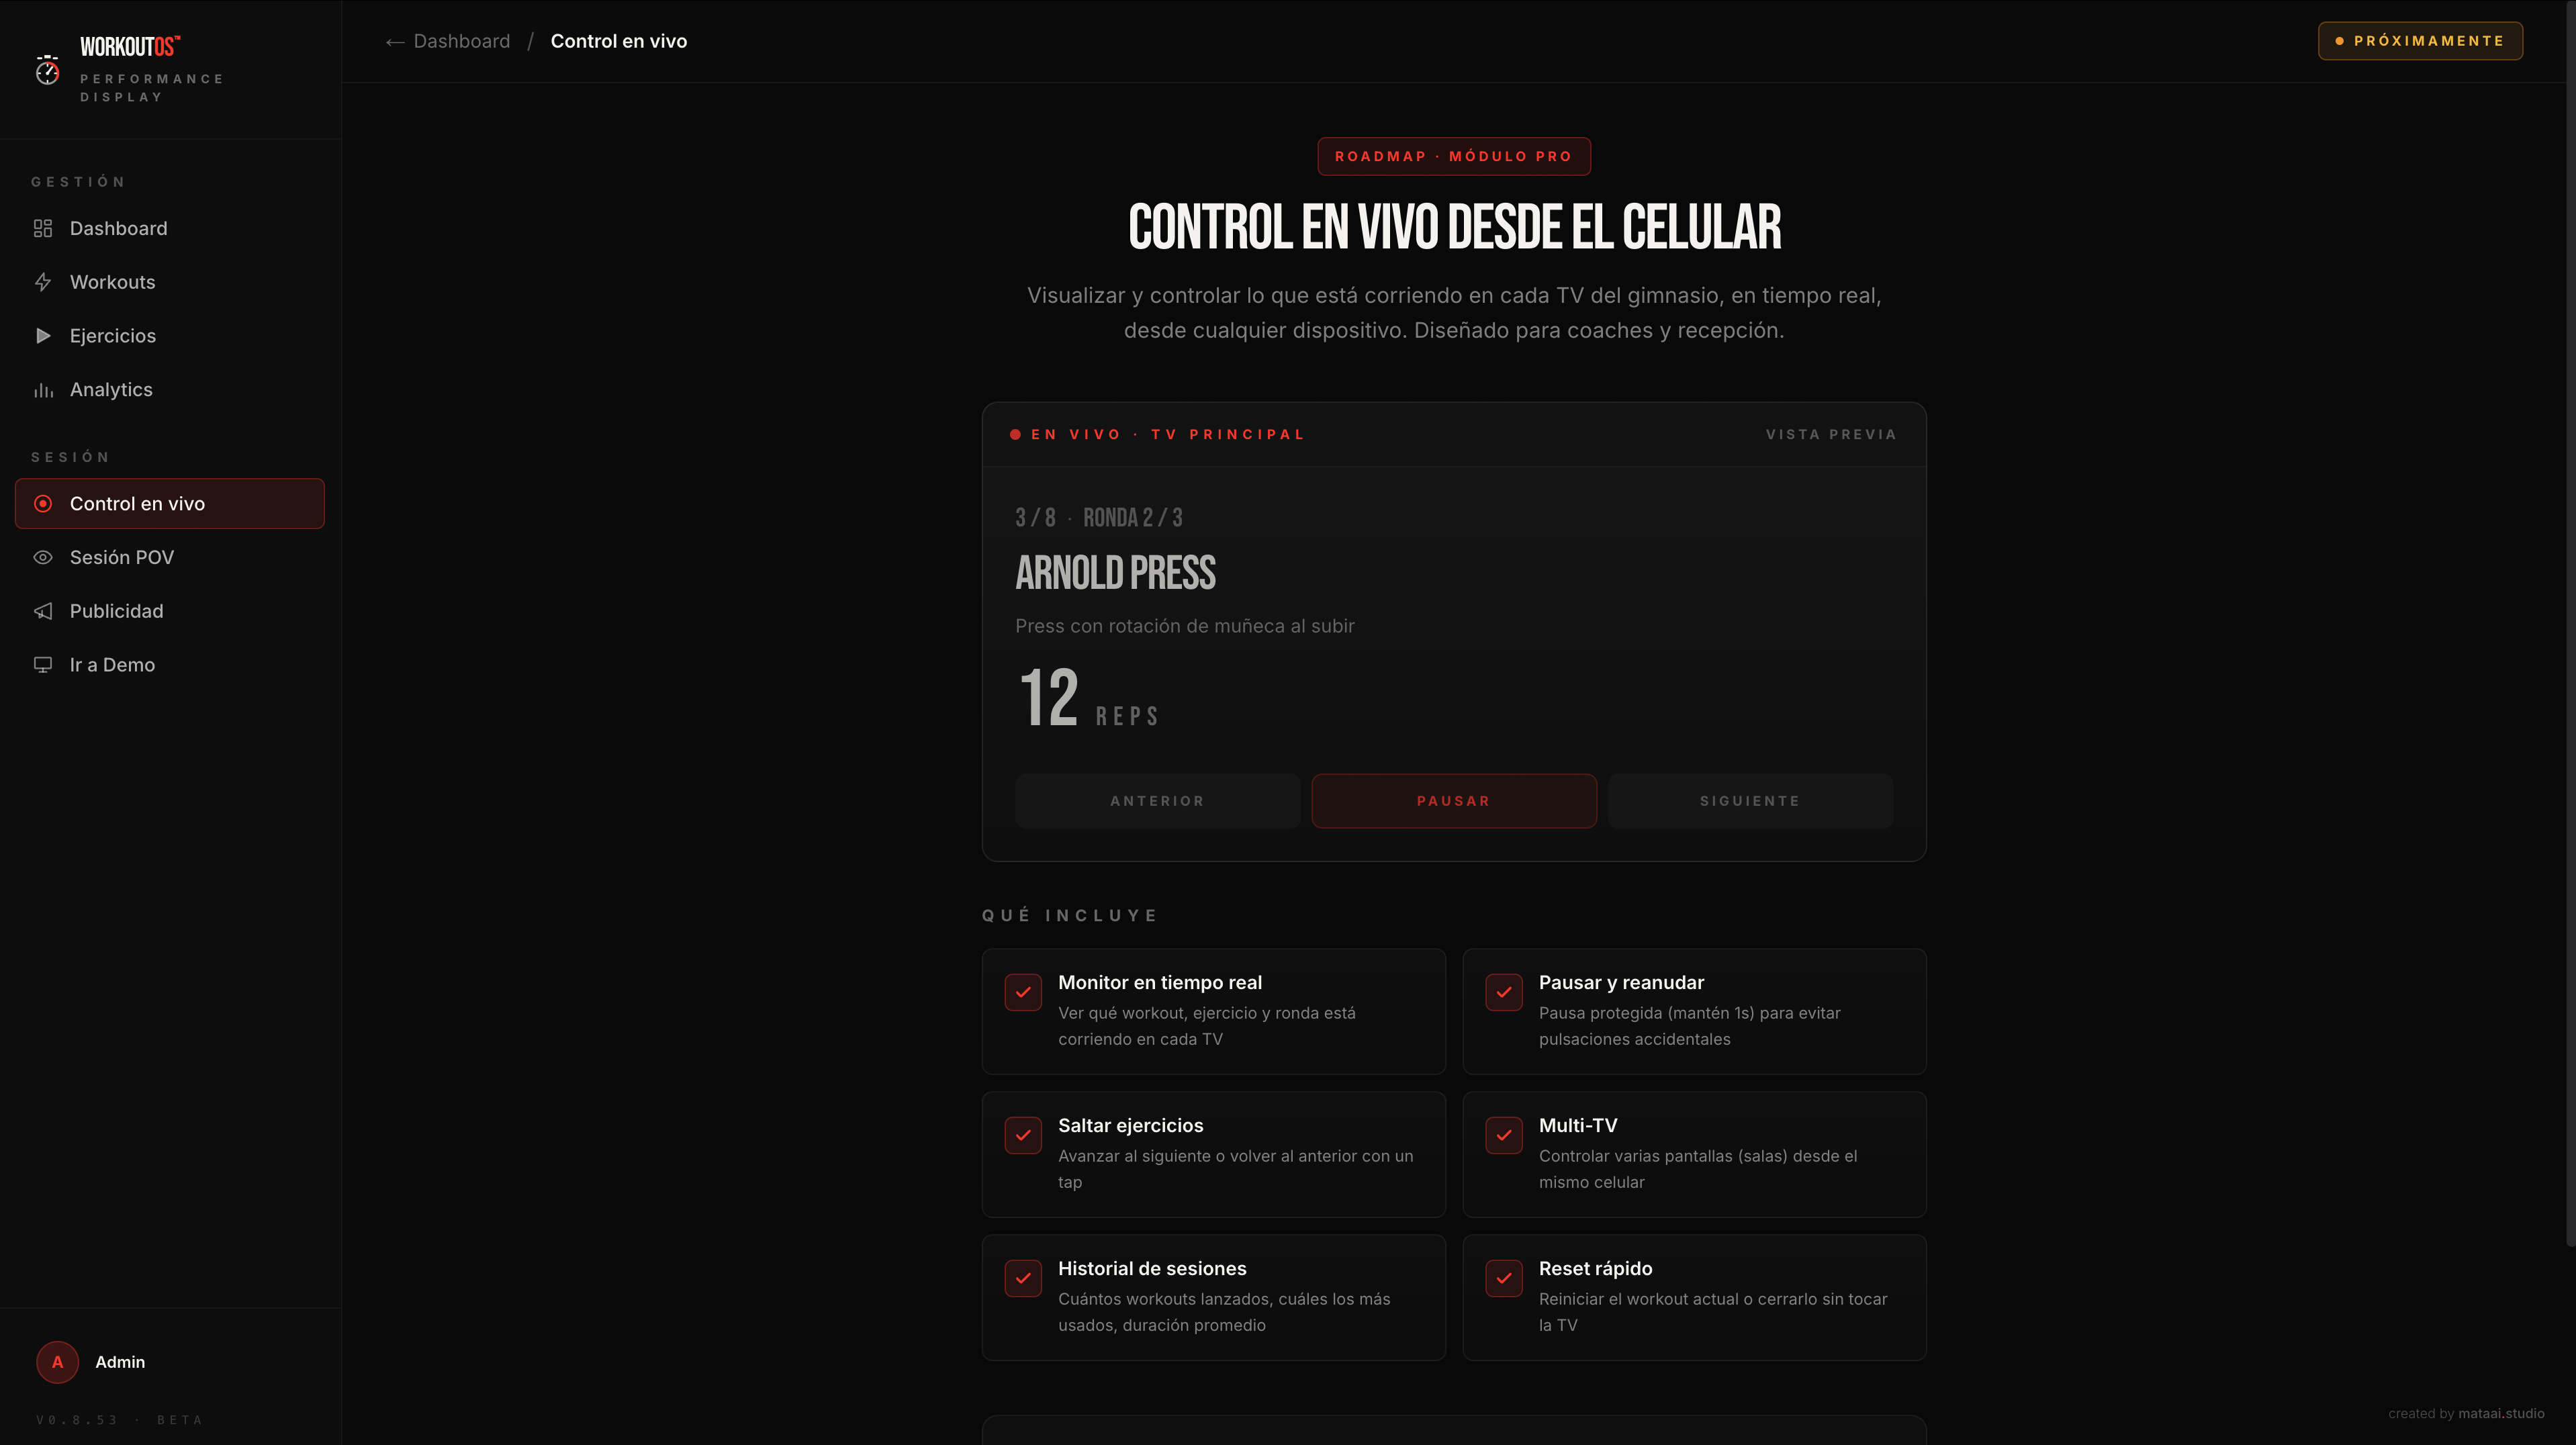Viewport: 2576px width, 1445px height.
Task: Click the Publicidad megaphone icon
Action: coord(43,611)
